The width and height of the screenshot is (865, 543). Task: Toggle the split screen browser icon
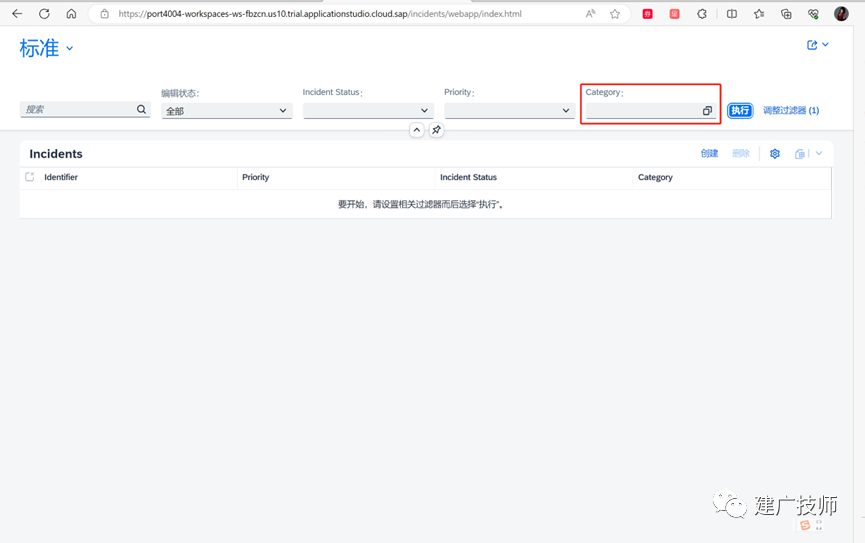731,14
